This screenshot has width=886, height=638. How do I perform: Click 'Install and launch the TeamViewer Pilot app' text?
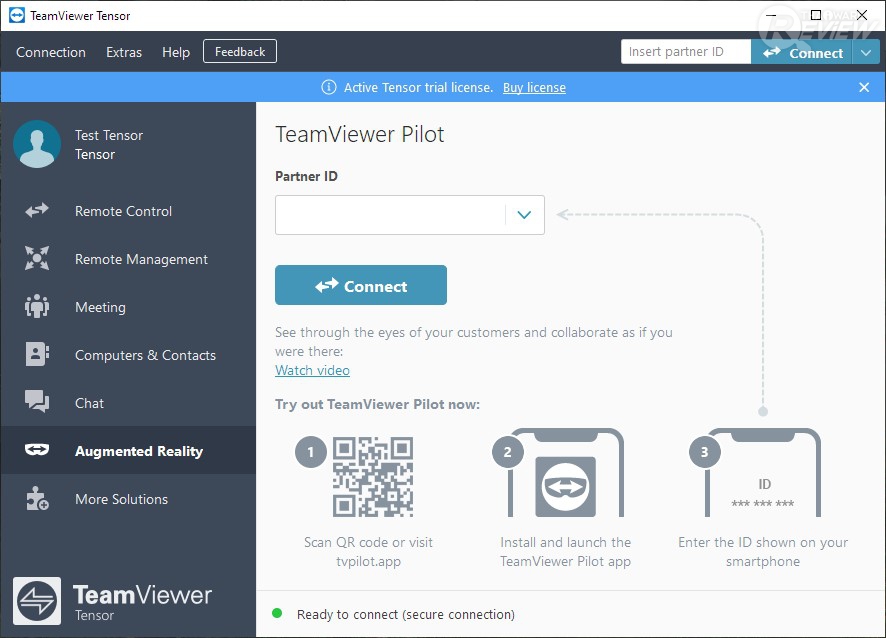point(565,552)
